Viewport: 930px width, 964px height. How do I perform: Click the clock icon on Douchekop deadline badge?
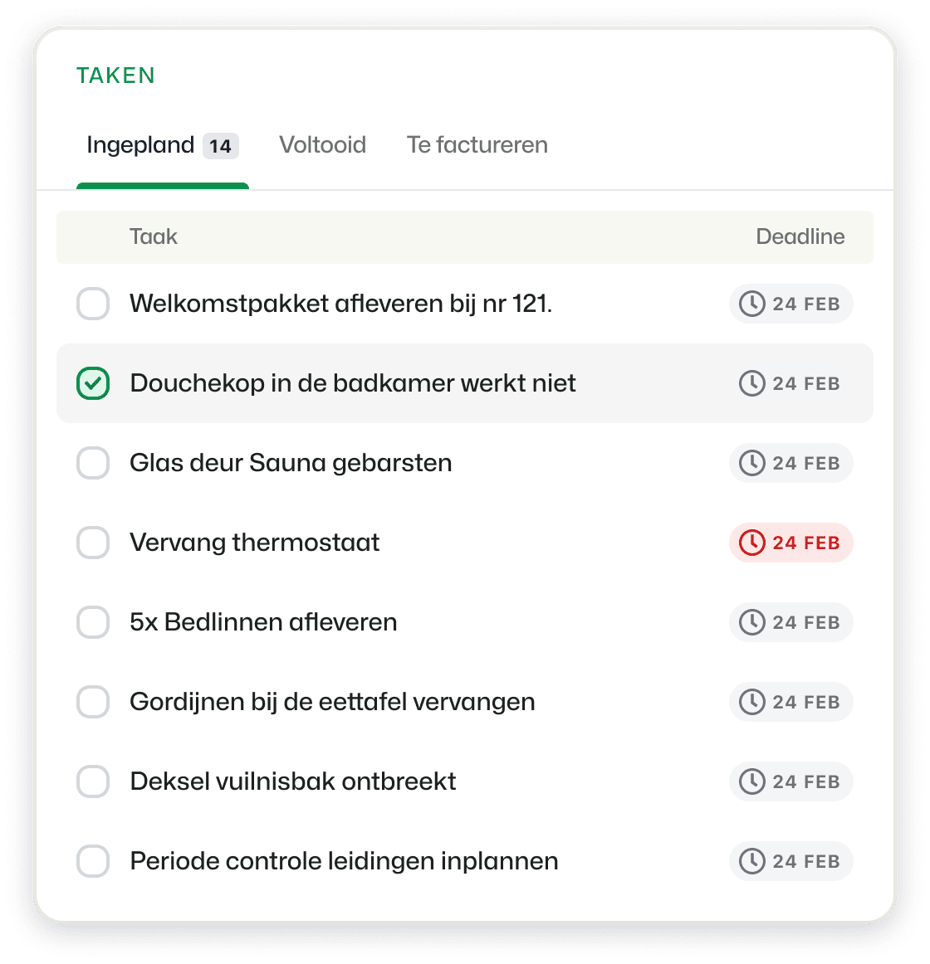tap(751, 383)
